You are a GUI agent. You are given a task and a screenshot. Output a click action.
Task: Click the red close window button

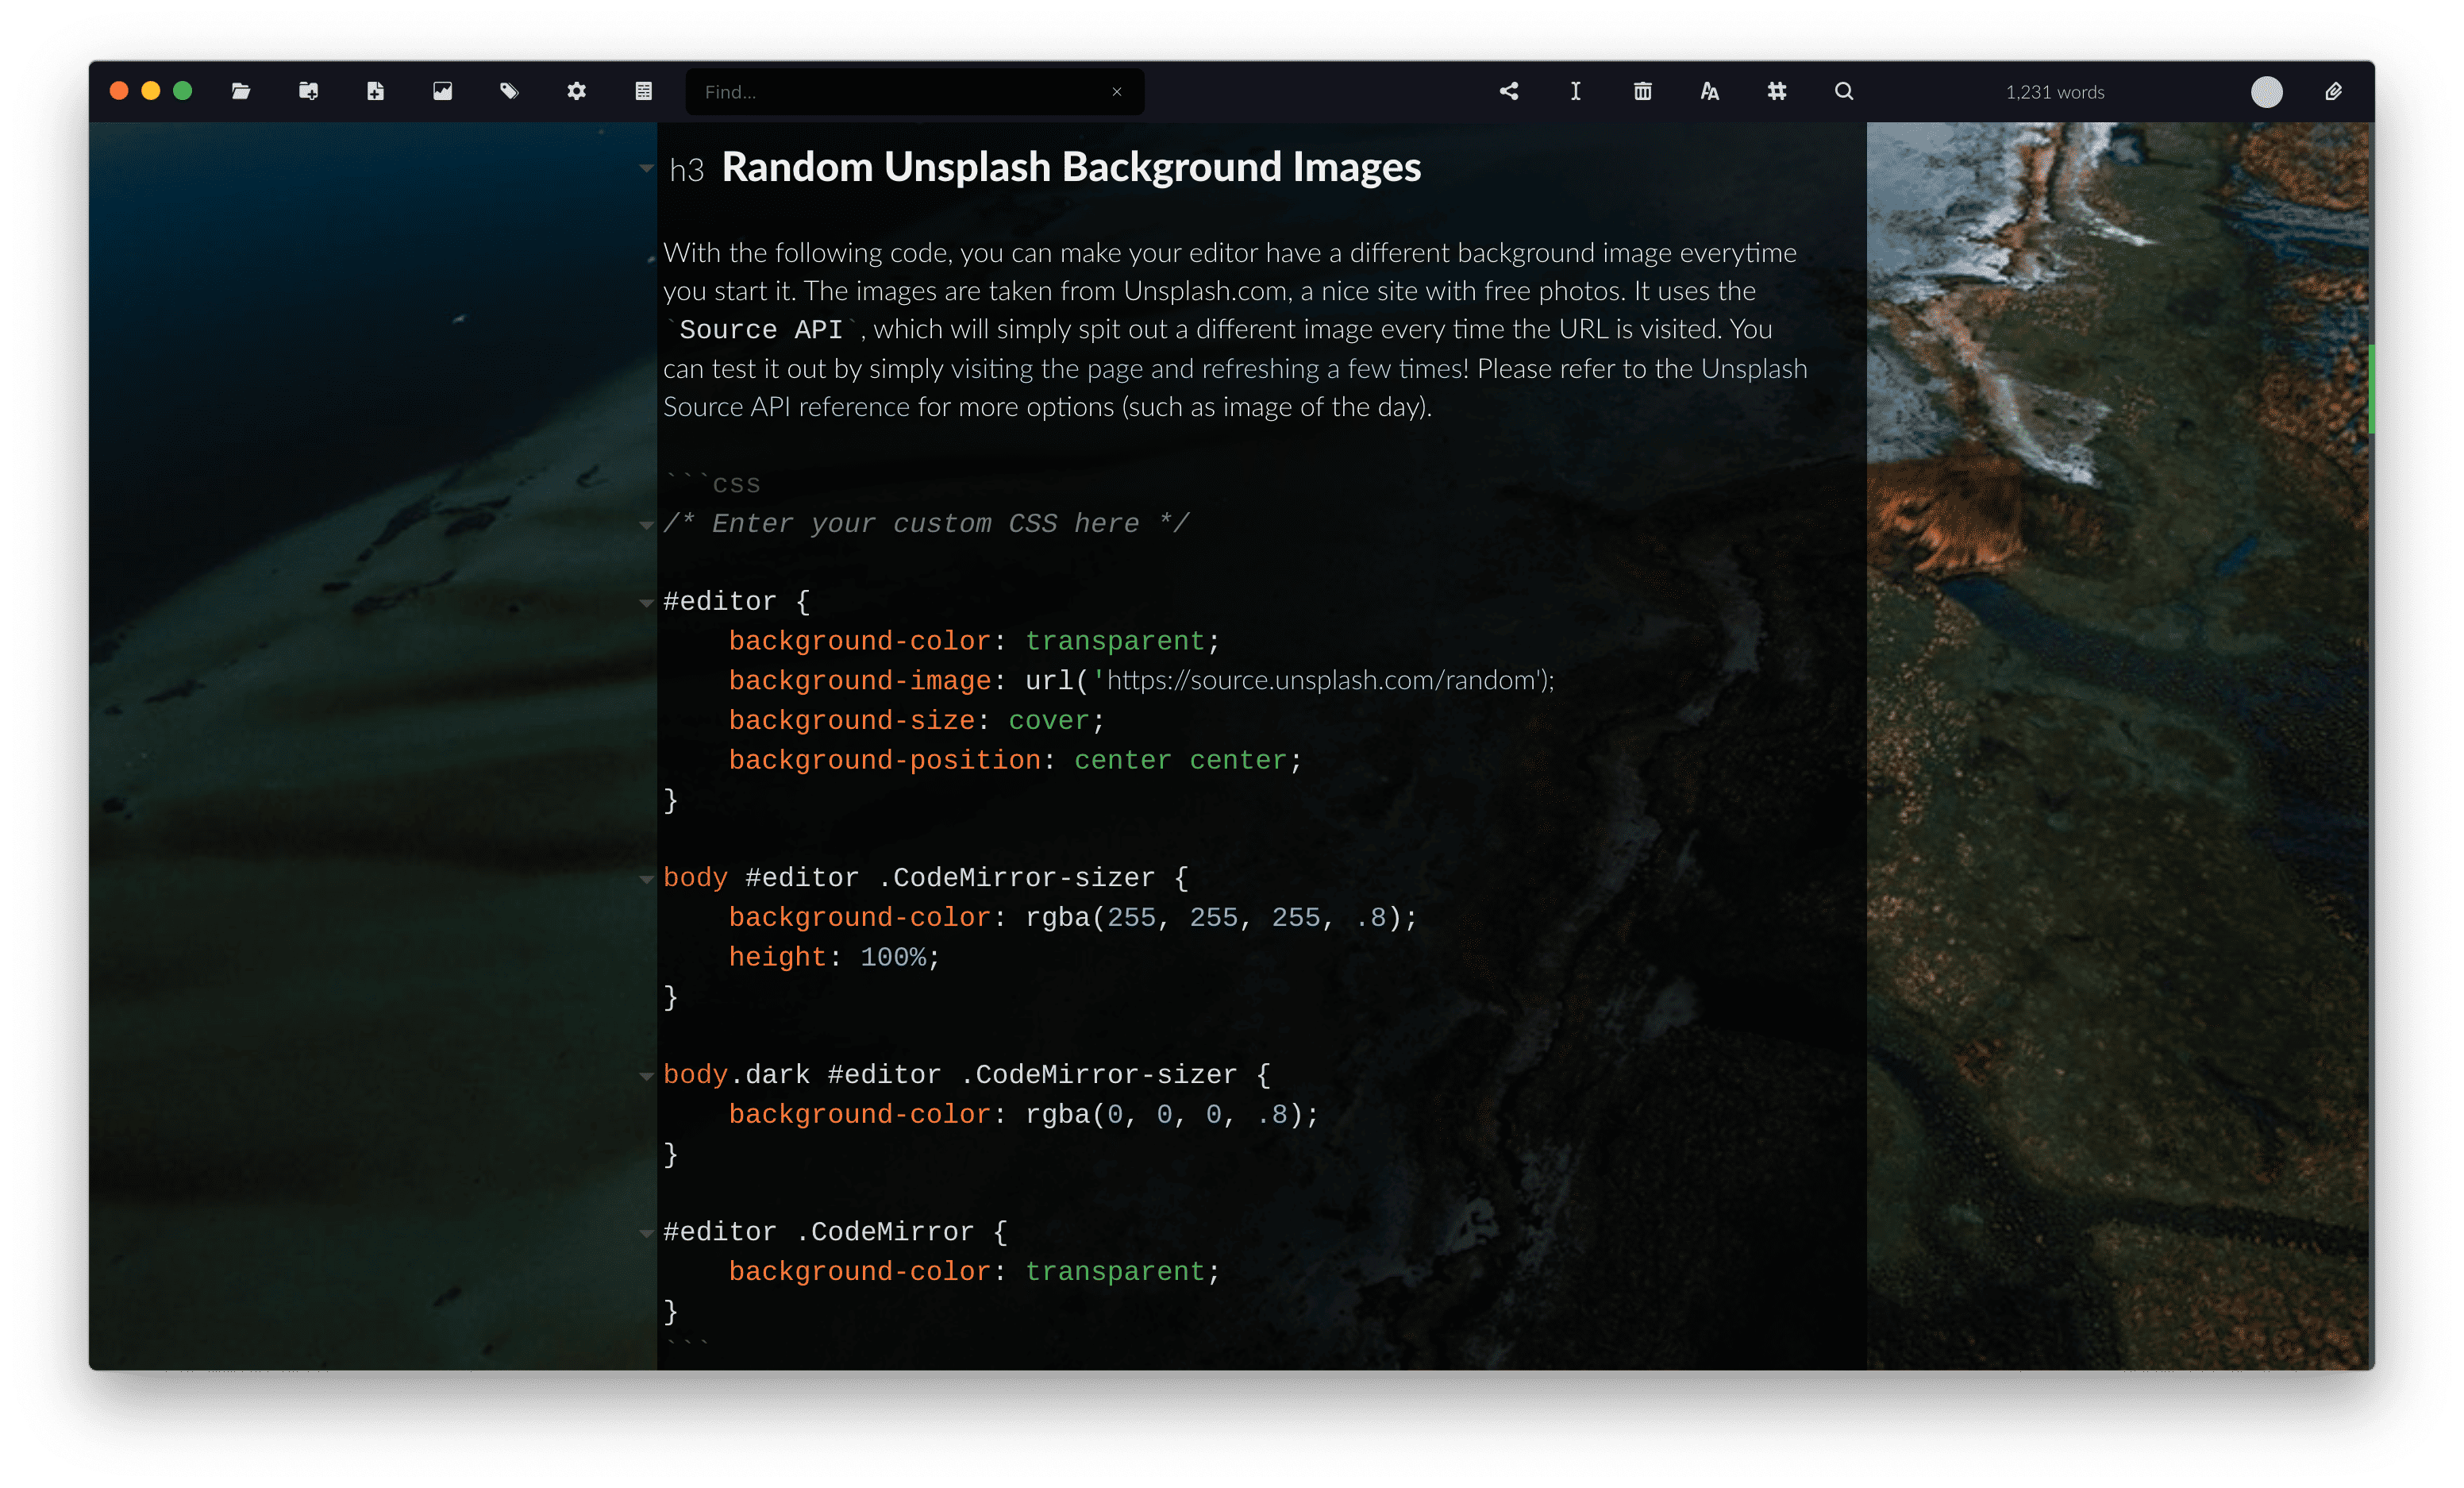pyautogui.click(x=119, y=91)
